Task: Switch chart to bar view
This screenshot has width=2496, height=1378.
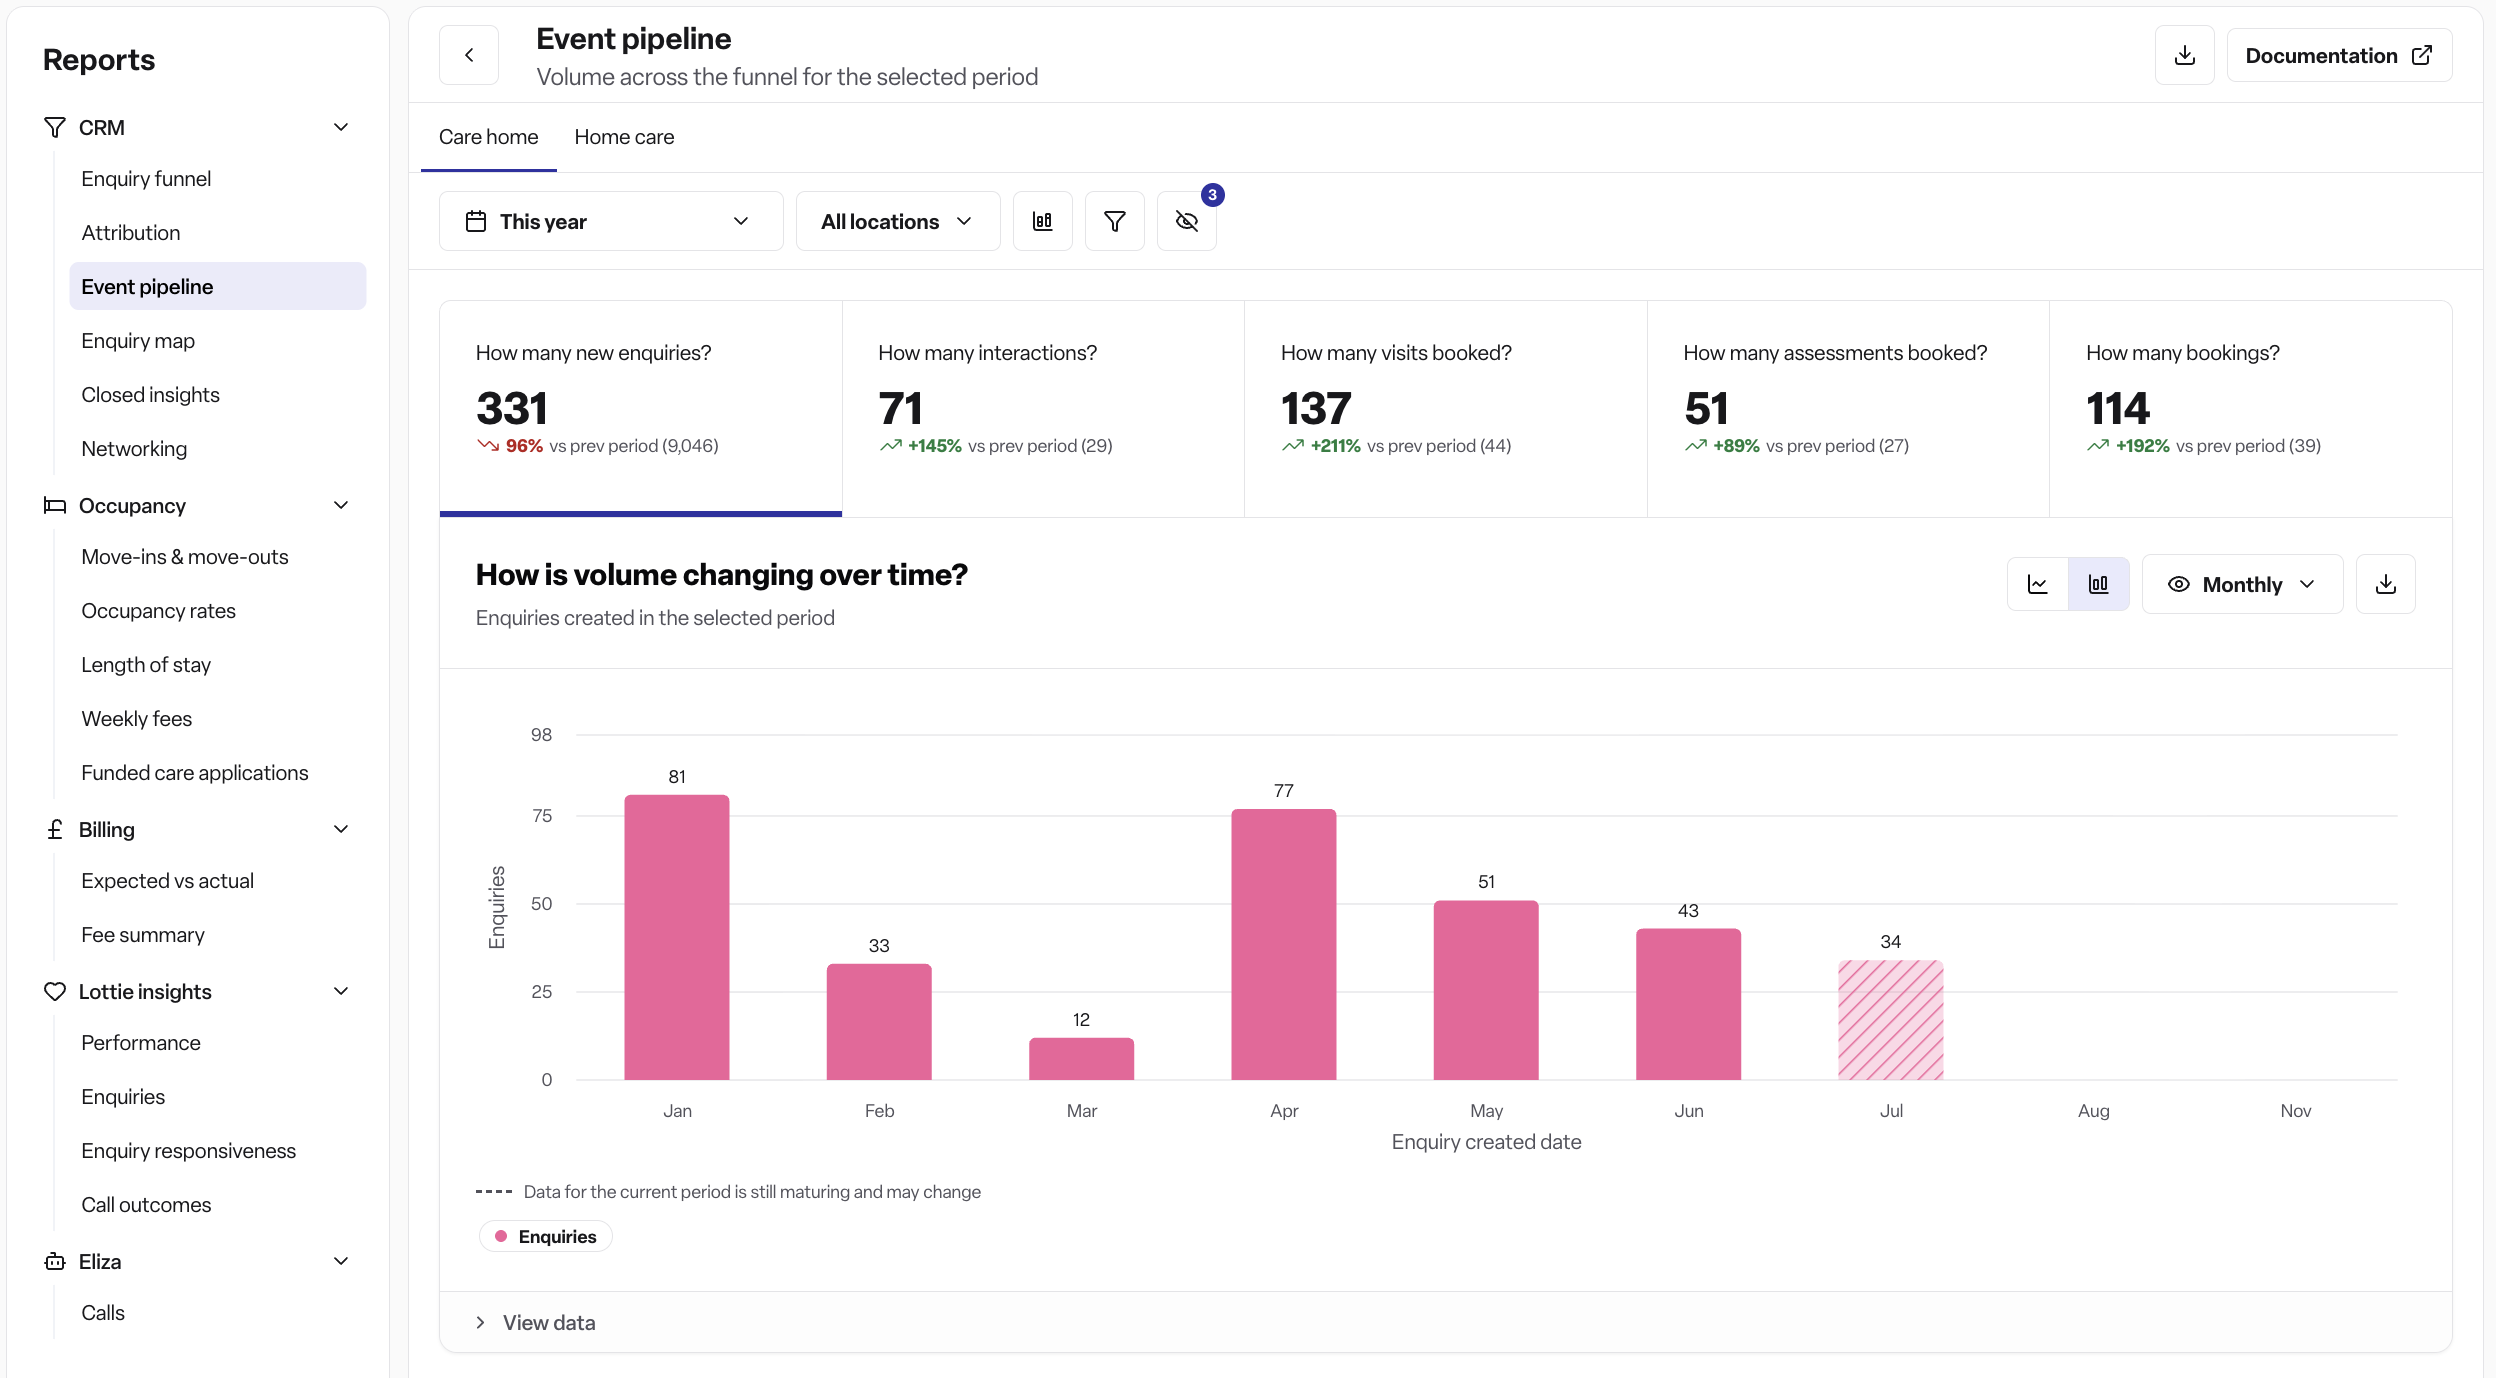Action: [x=2098, y=584]
